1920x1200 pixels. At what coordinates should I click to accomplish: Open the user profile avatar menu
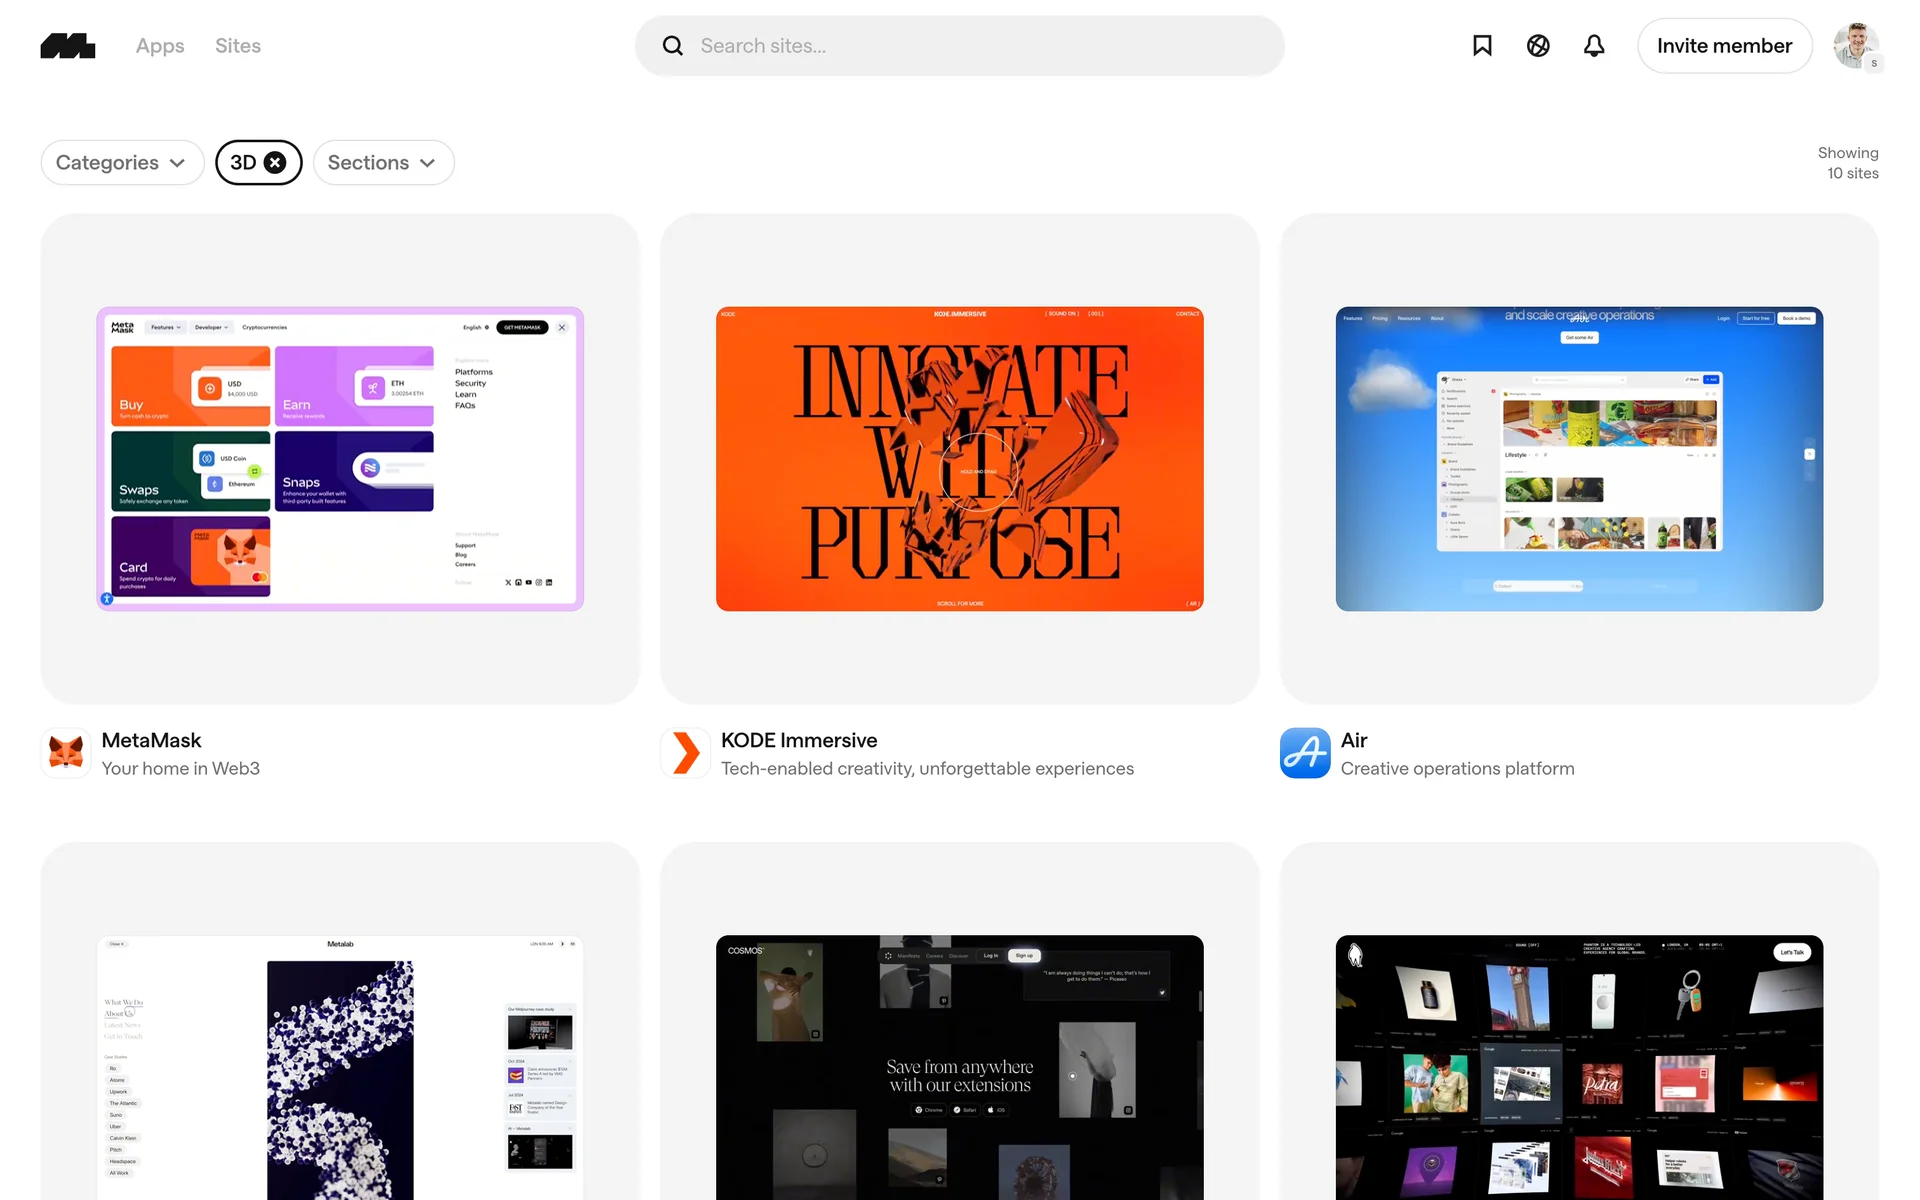tap(1855, 46)
